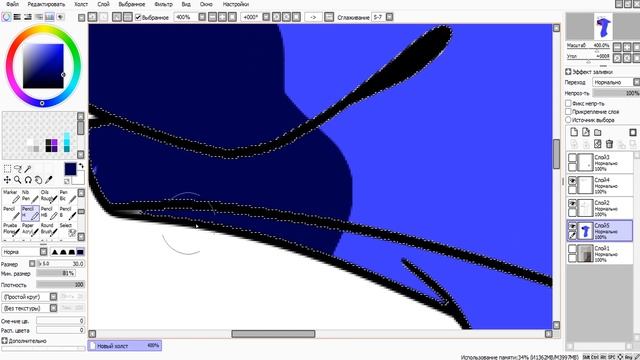Open the Норма brush mode dropdown
Screen dimensions: 640x360
pyautogui.click(x=43, y=252)
